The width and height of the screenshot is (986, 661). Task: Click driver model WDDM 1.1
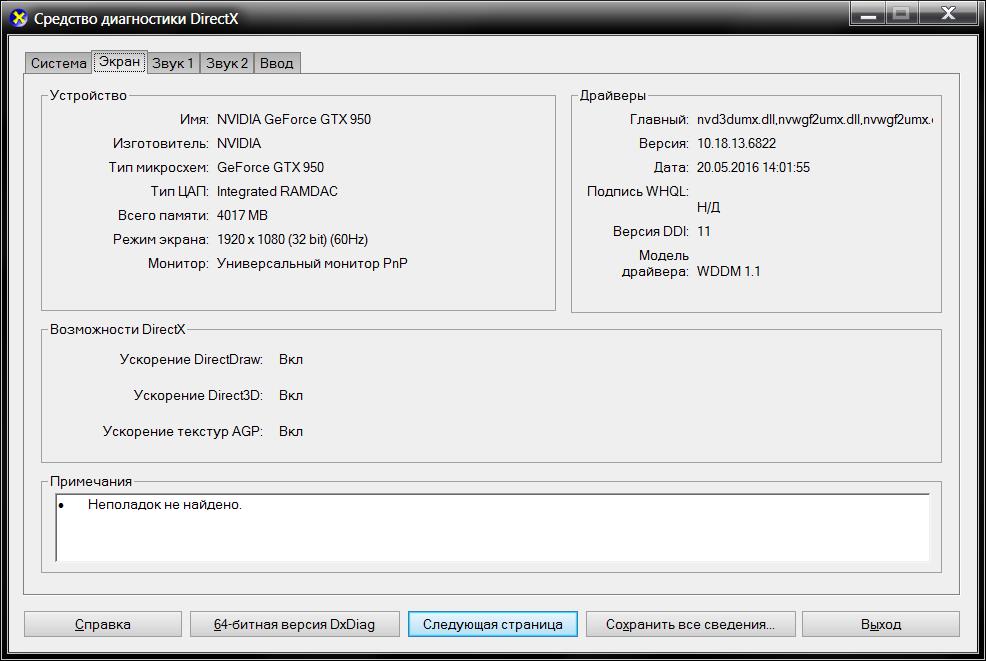tap(728, 272)
